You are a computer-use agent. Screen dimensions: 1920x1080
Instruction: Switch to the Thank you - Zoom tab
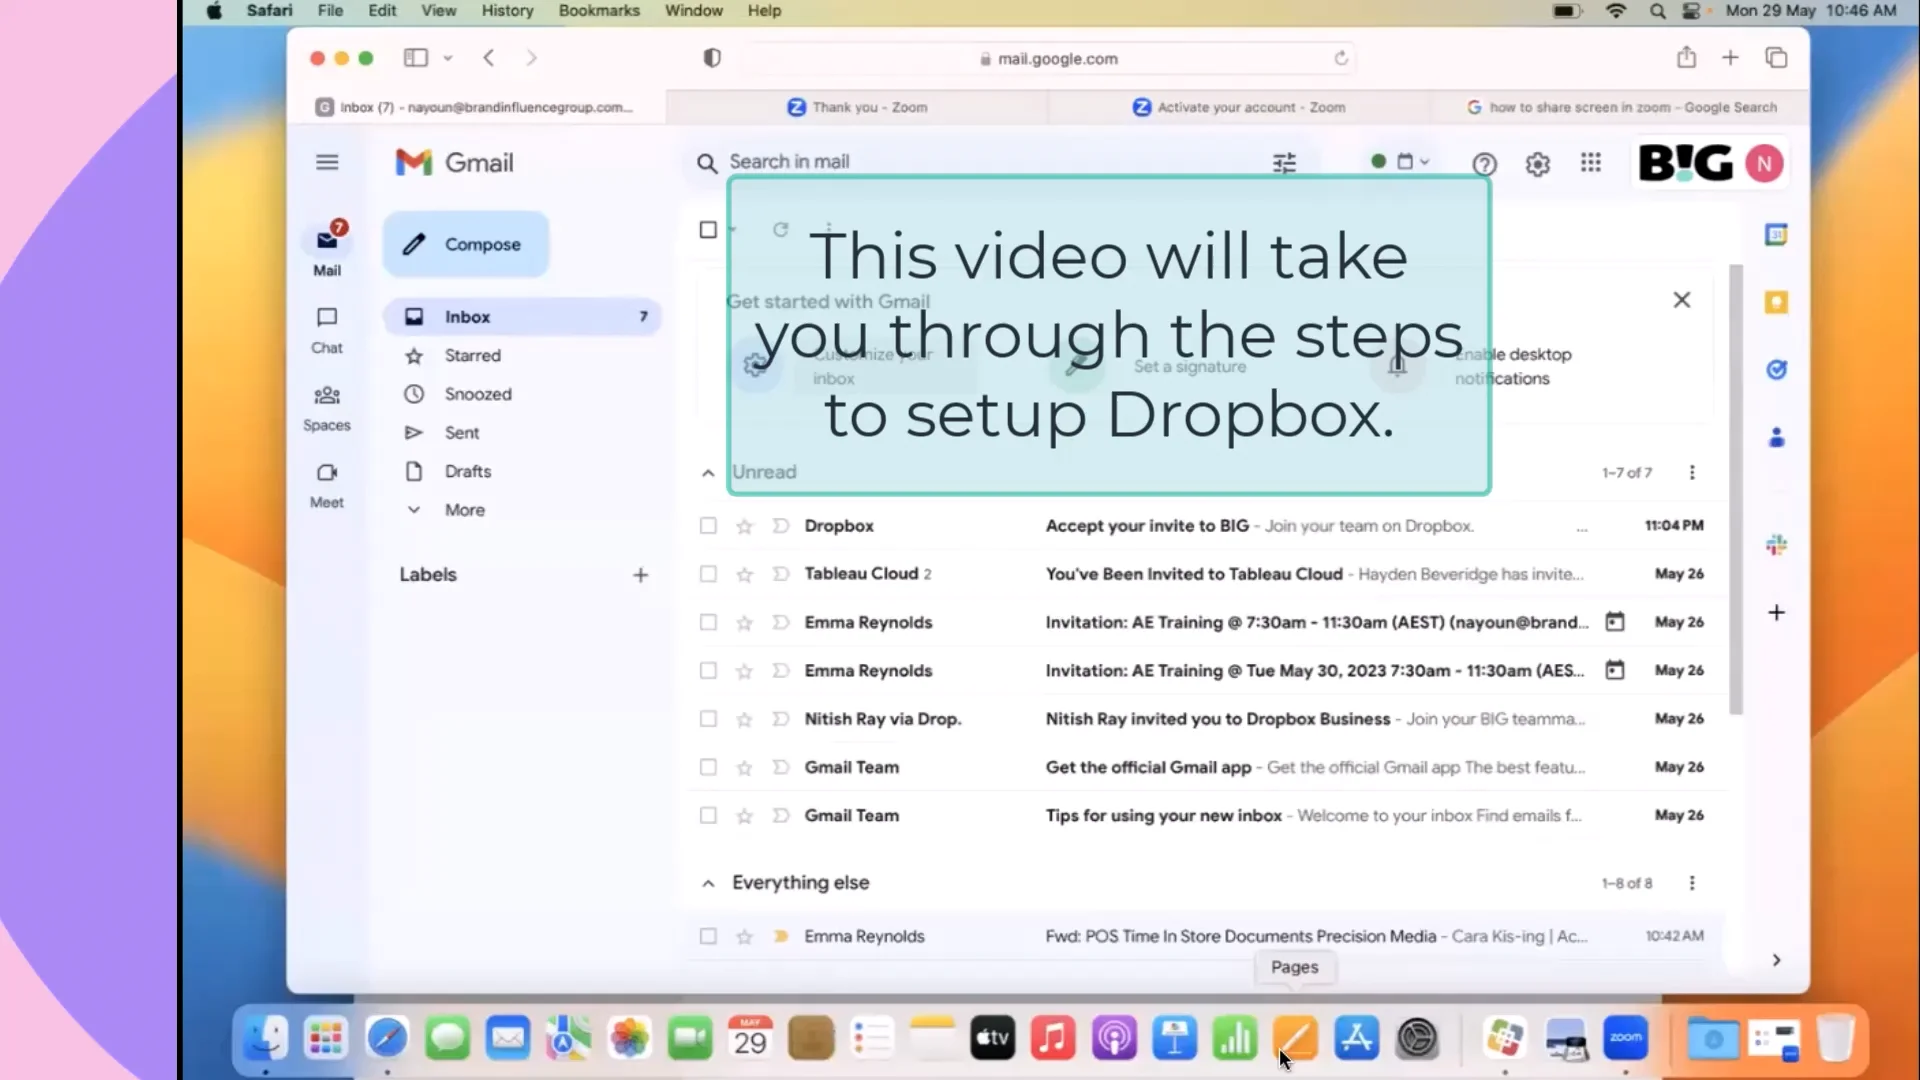[857, 107]
